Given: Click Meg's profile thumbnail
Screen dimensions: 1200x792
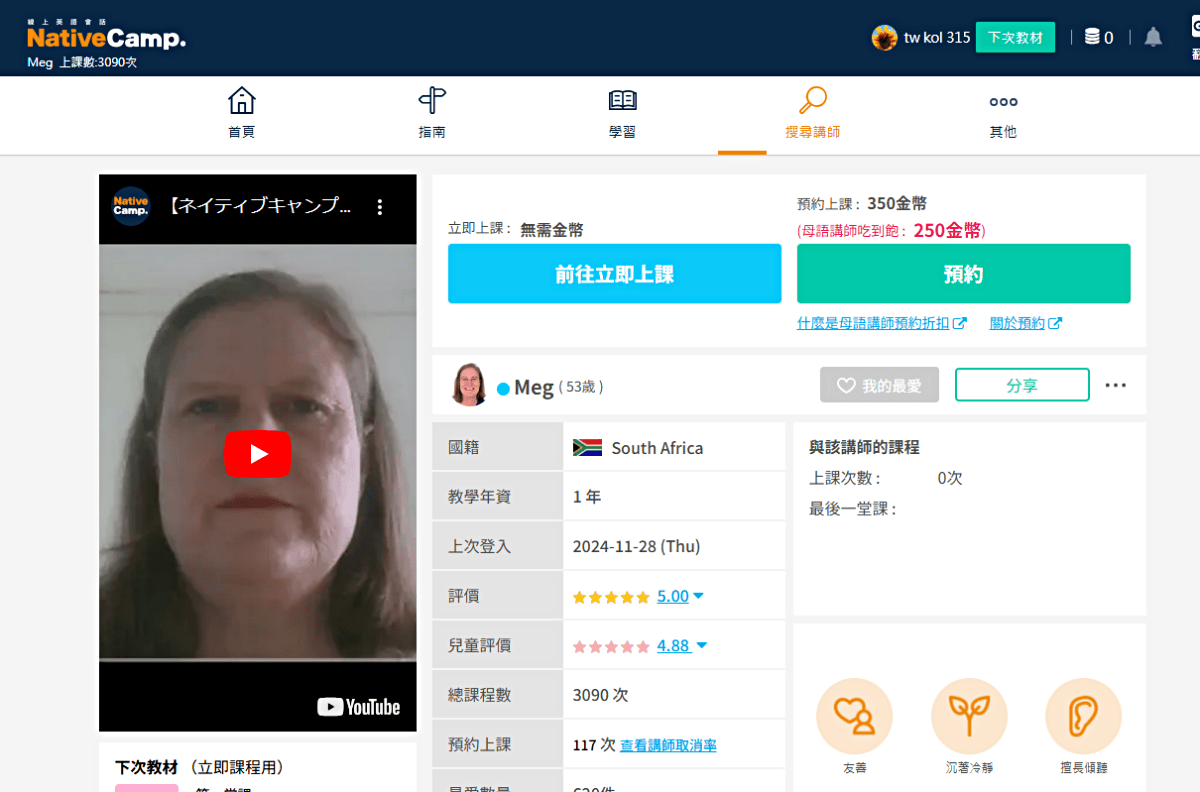Looking at the screenshot, I should [x=469, y=384].
